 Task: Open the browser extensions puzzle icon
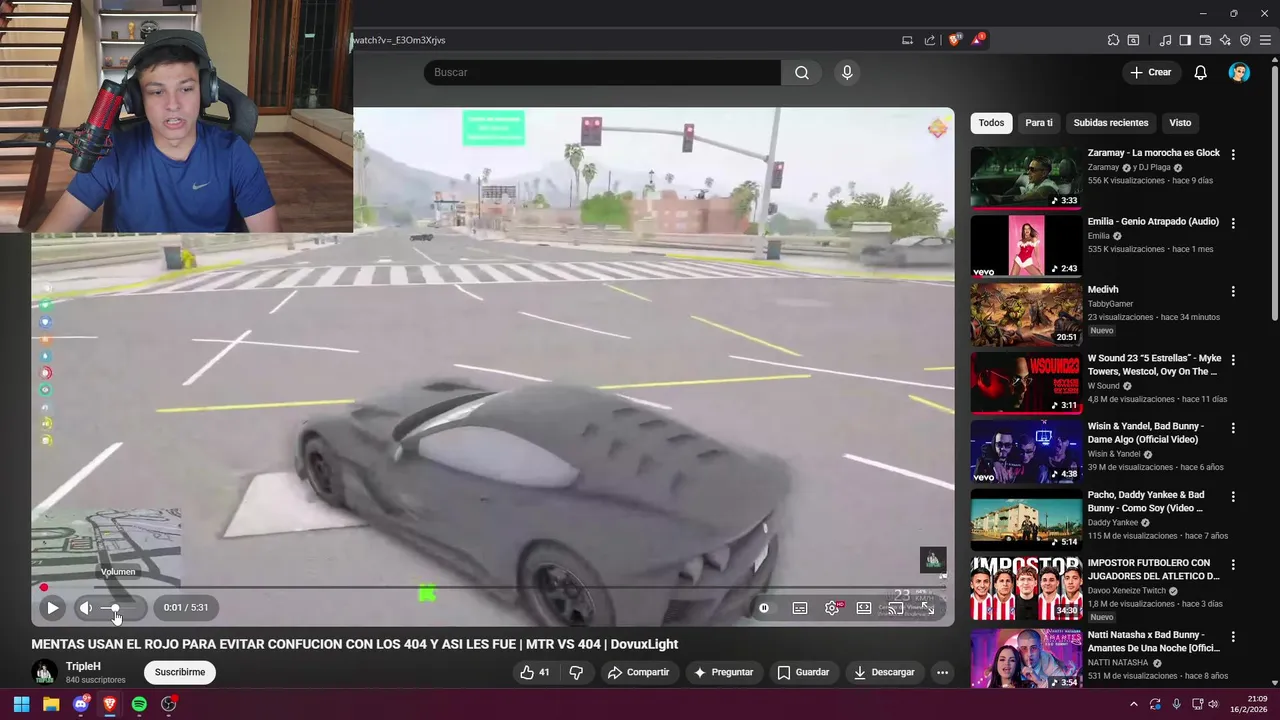pos(1113,40)
